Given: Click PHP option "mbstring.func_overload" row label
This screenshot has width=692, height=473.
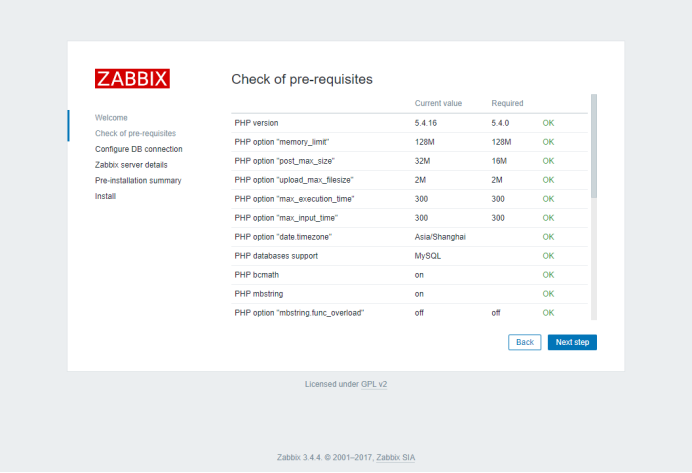Looking at the screenshot, I should (x=299, y=313).
